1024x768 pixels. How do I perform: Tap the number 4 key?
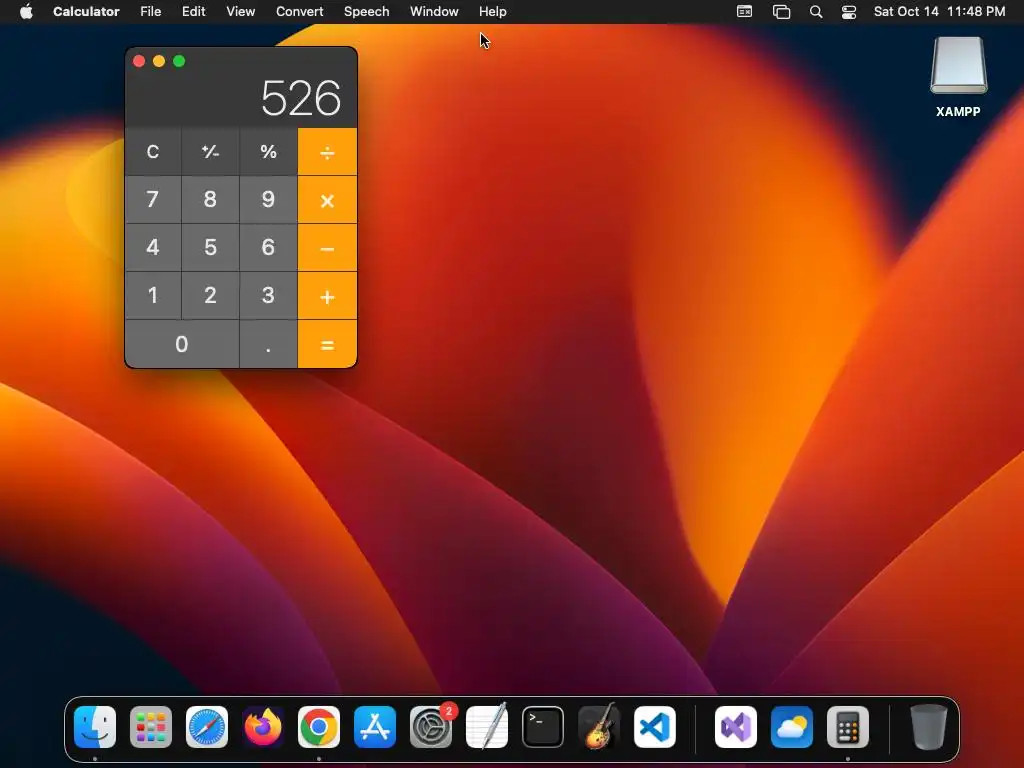153,248
